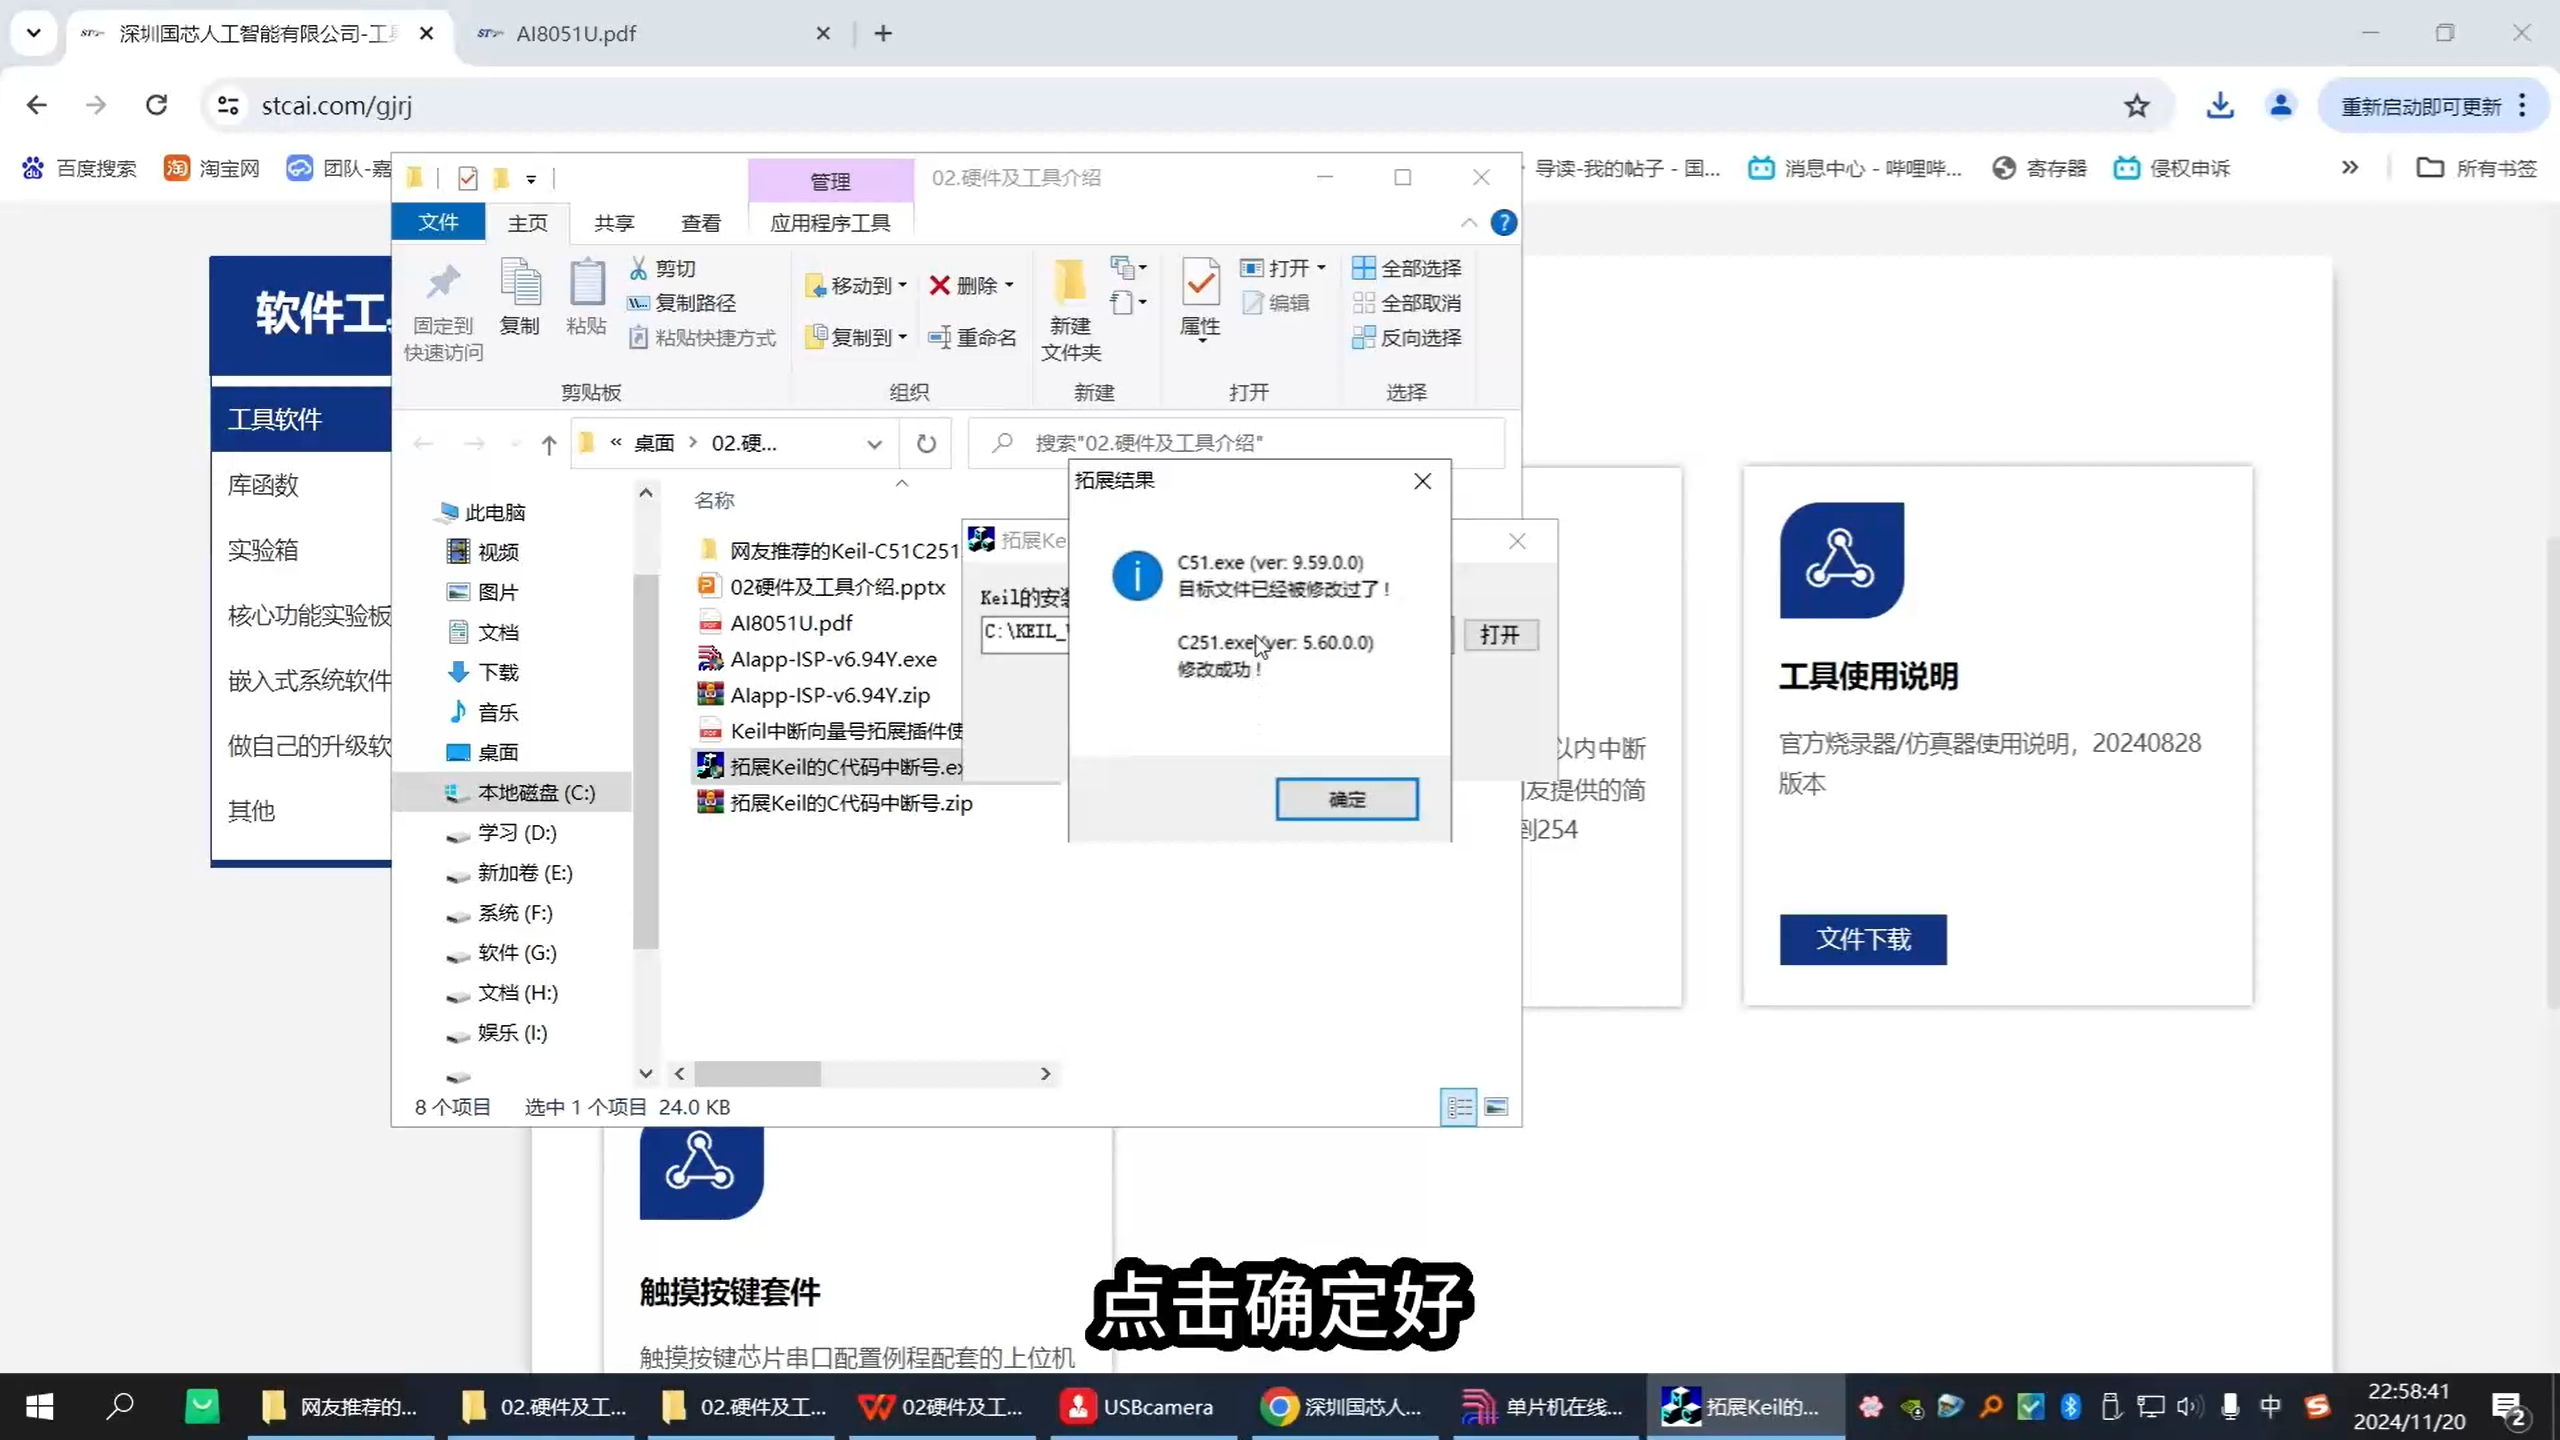Toggle the quick access toolbar properties checkbox
Image resolution: width=2560 pixels, height=1440 pixels.
(x=467, y=178)
